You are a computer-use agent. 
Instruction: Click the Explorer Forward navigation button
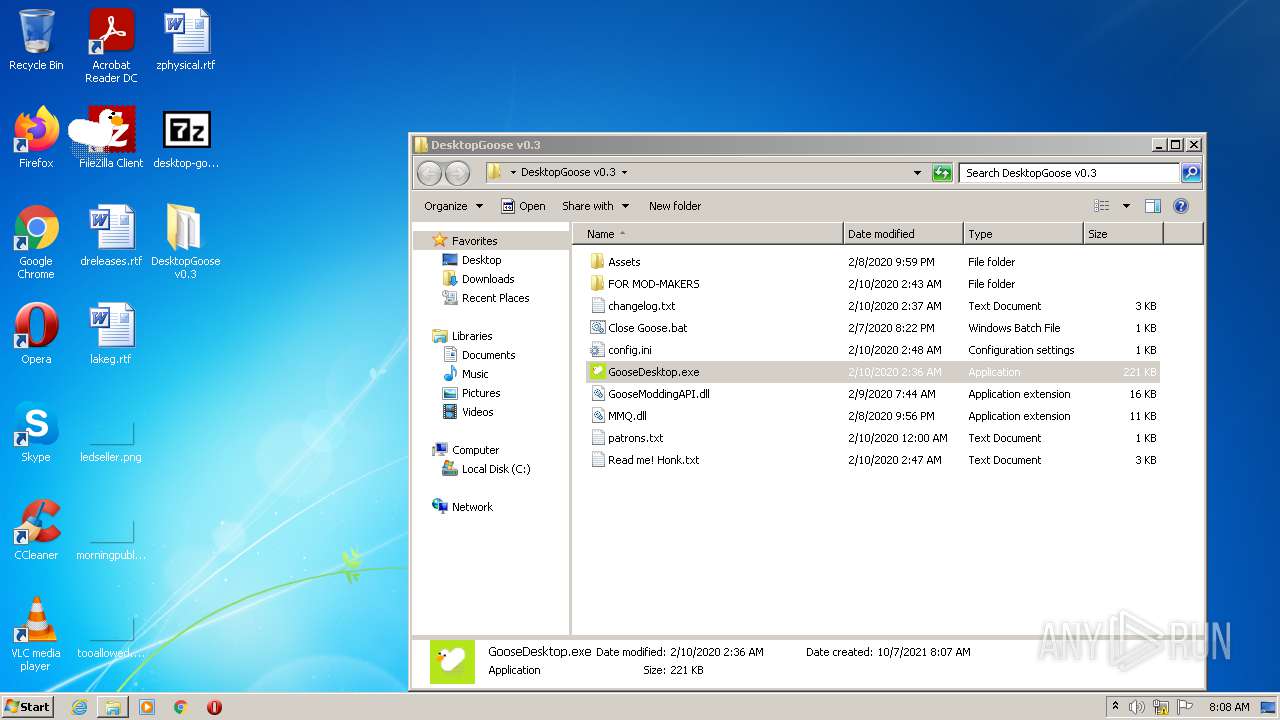(457, 173)
